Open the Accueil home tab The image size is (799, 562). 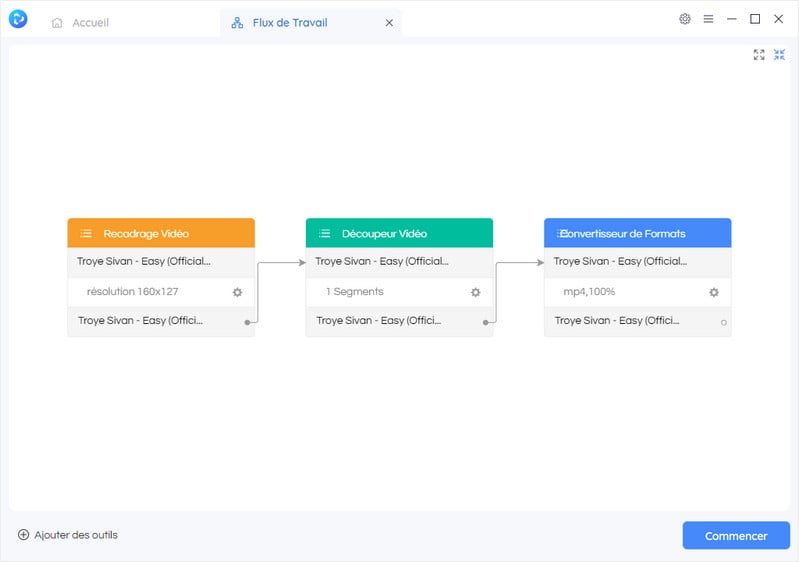81,22
